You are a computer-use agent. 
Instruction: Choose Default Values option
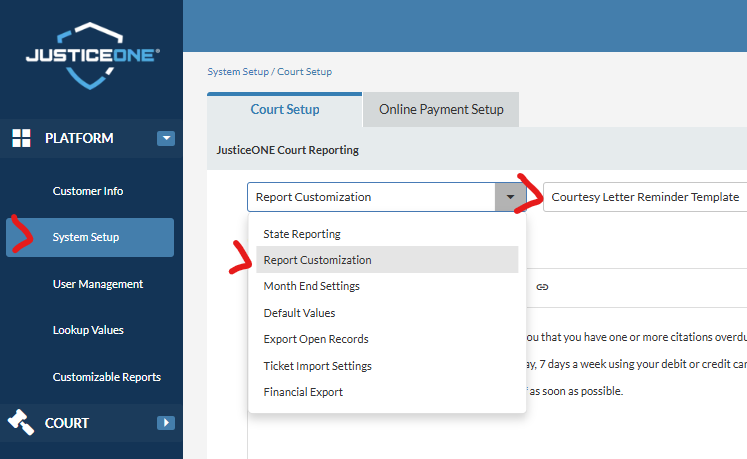pos(387,313)
